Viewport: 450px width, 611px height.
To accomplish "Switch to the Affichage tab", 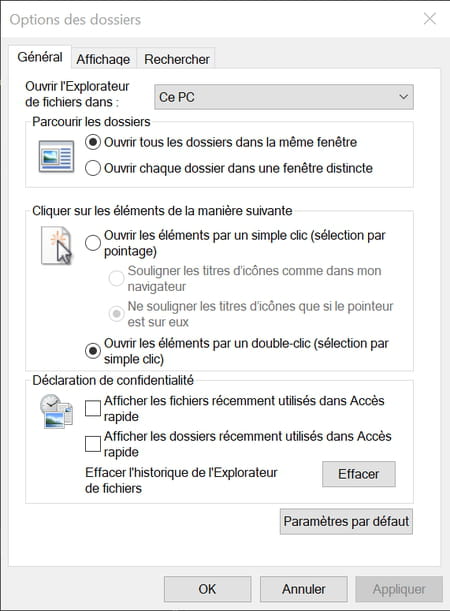I will [x=103, y=59].
